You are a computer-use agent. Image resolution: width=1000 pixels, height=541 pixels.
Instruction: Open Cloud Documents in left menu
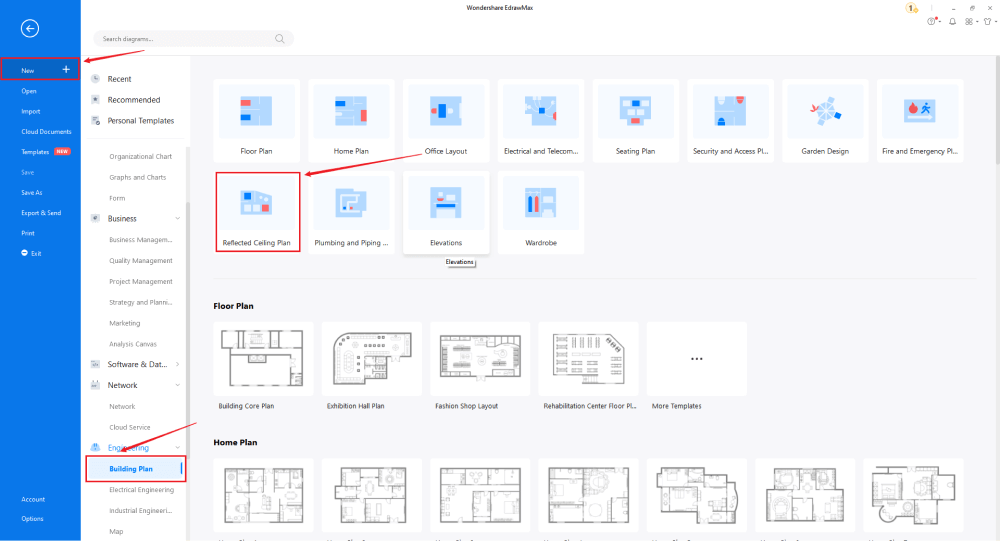click(x=46, y=131)
